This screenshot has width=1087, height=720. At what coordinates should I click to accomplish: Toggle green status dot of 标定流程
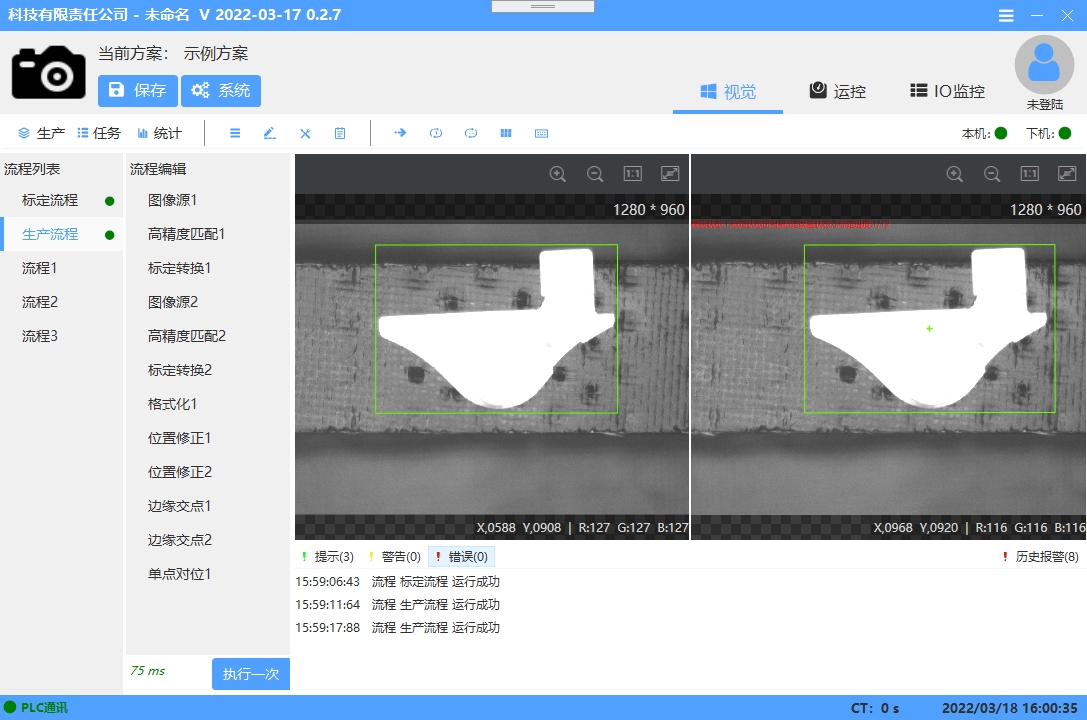(x=110, y=201)
